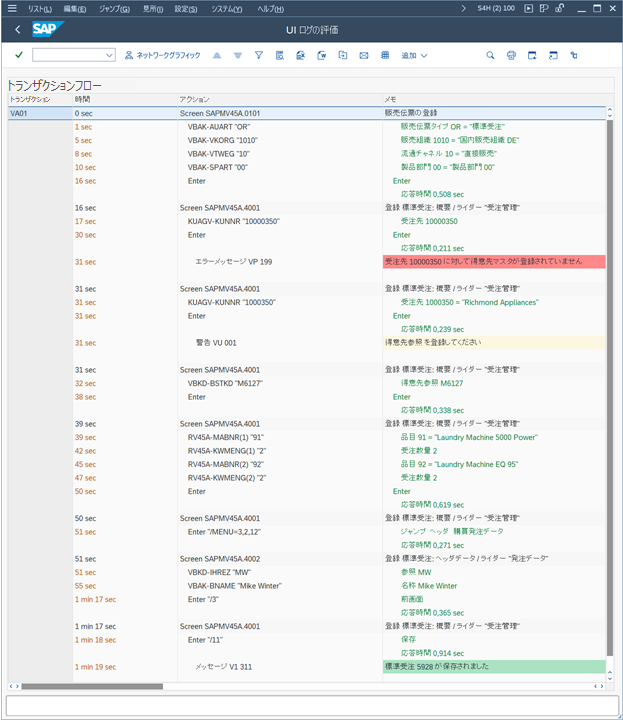Image resolution: width=623 pixels, height=720 pixels.
Task: Click the filter funnel icon
Action: pos(258,55)
